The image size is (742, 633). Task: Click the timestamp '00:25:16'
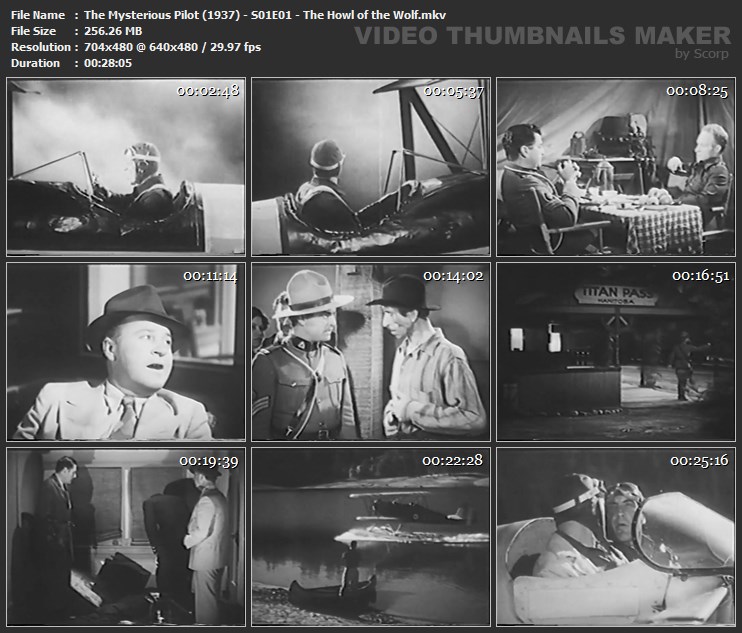(699, 460)
